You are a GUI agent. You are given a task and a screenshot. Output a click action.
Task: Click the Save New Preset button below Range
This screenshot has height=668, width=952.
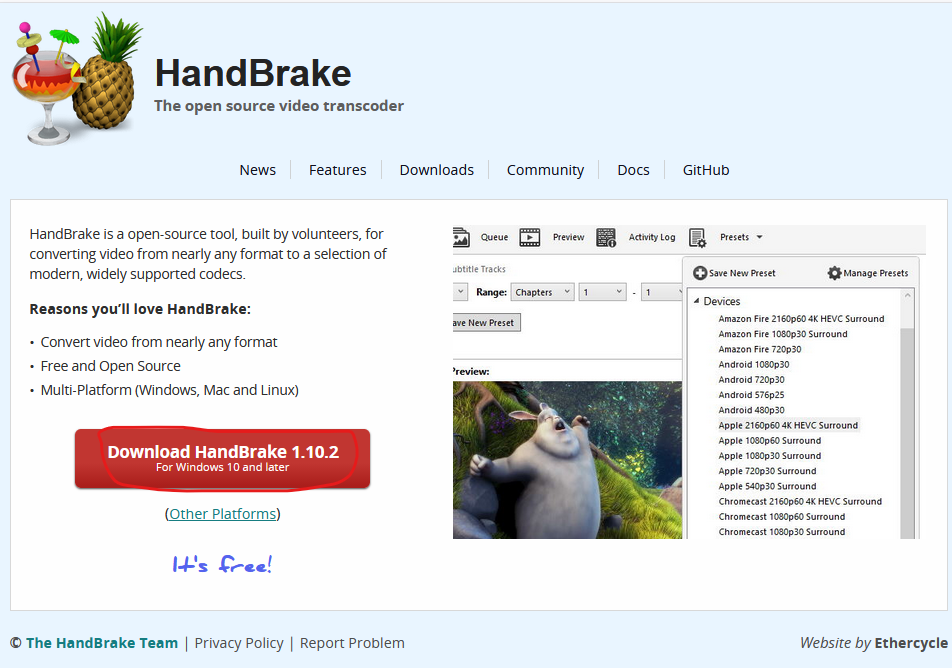pos(486,323)
